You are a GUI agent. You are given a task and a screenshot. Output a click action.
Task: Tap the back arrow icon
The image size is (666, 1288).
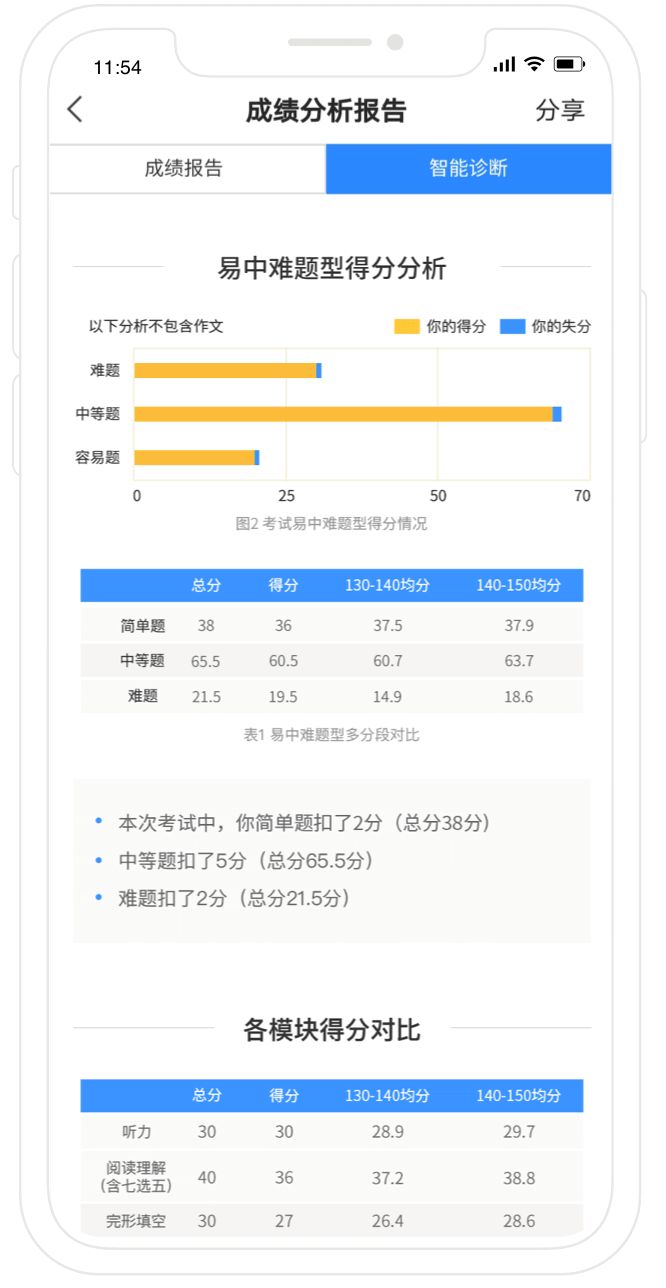(75, 110)
